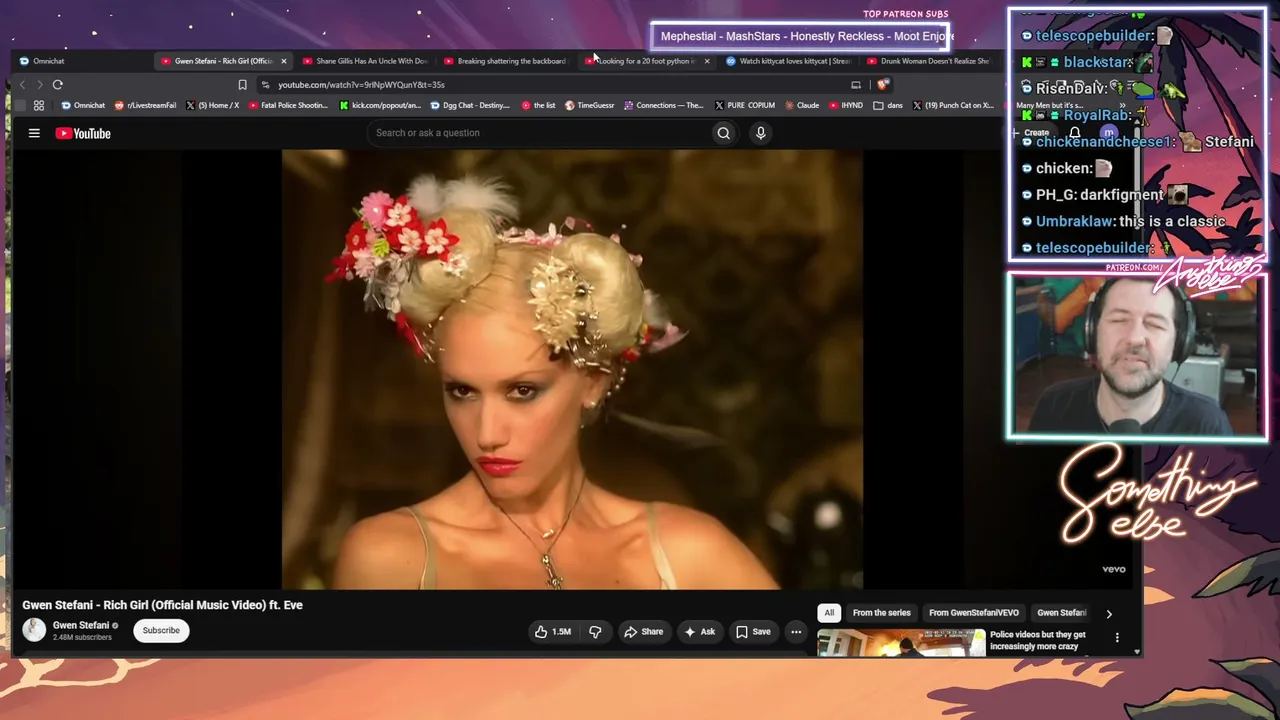Image resolution: width=1280 pixels, height=720 pixels.
Task: Select the All filter chip
Action: 829,613
